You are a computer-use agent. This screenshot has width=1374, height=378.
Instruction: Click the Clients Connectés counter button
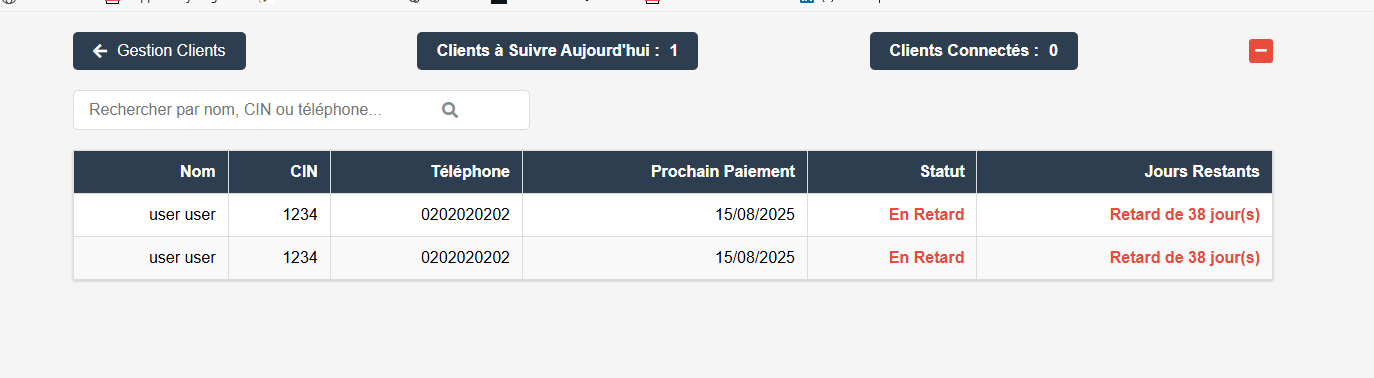[974, 51]
